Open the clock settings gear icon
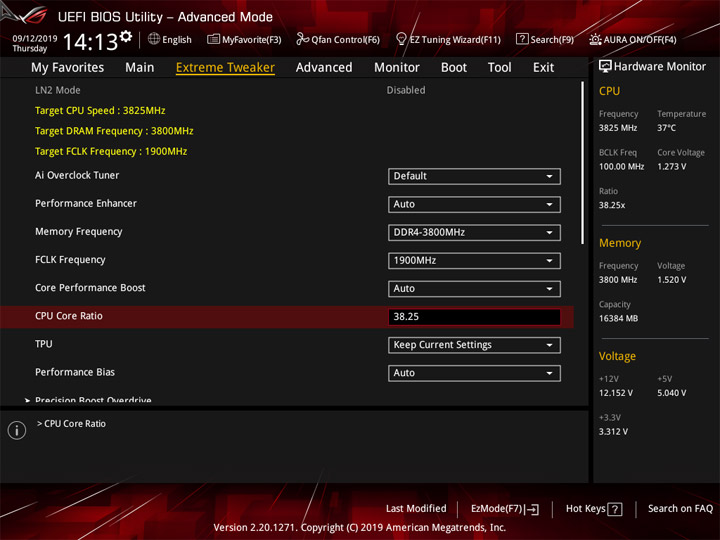The height and width of the screenshot is (540, 720). click(126, 36)
